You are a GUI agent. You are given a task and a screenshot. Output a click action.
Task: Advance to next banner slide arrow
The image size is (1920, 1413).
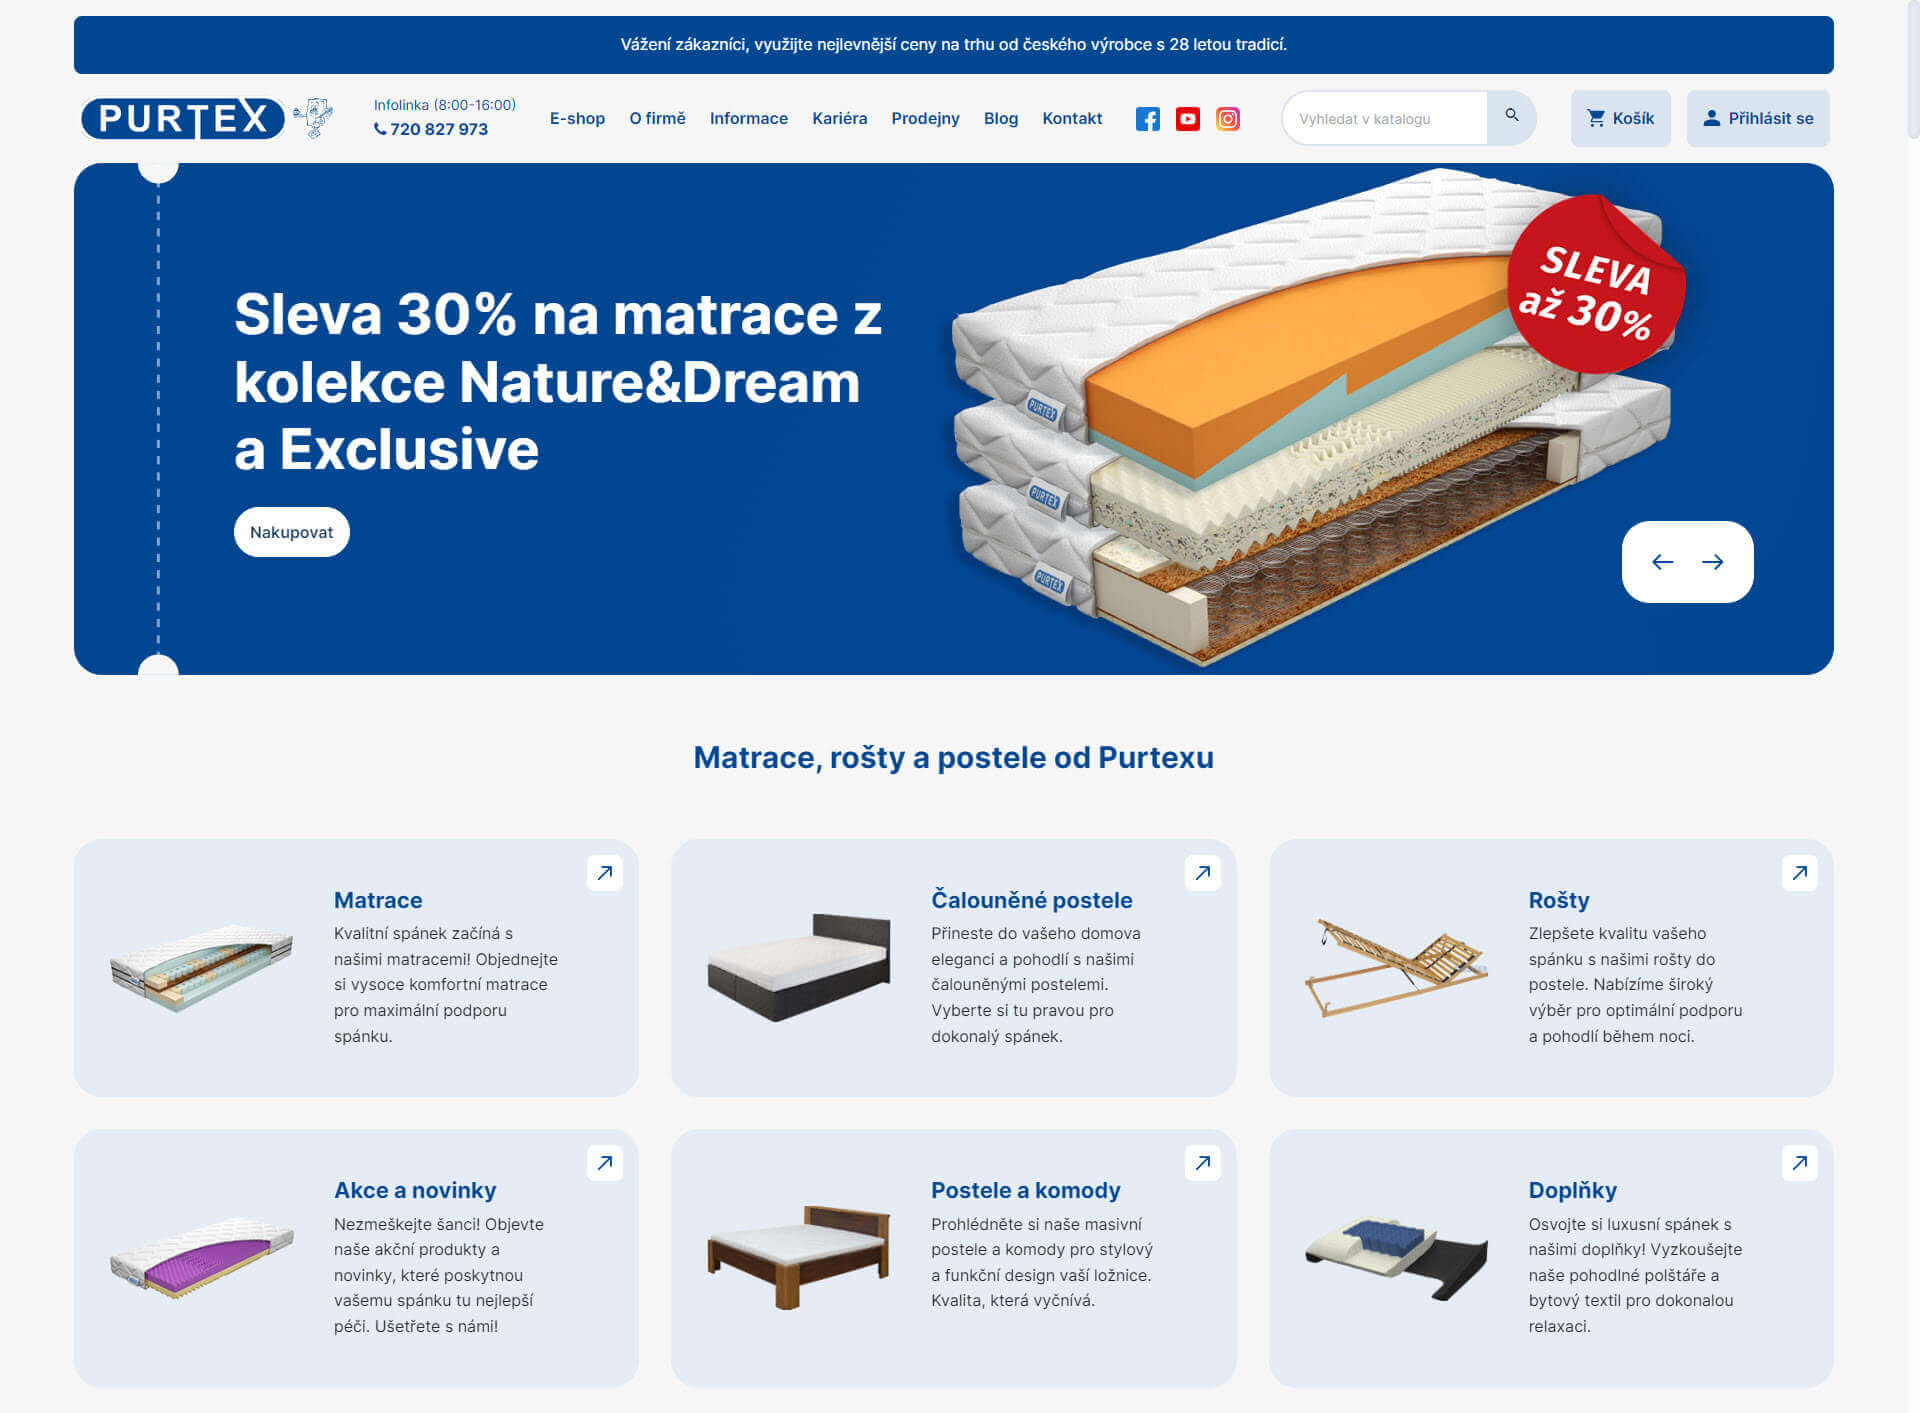tap(1712, 562)
